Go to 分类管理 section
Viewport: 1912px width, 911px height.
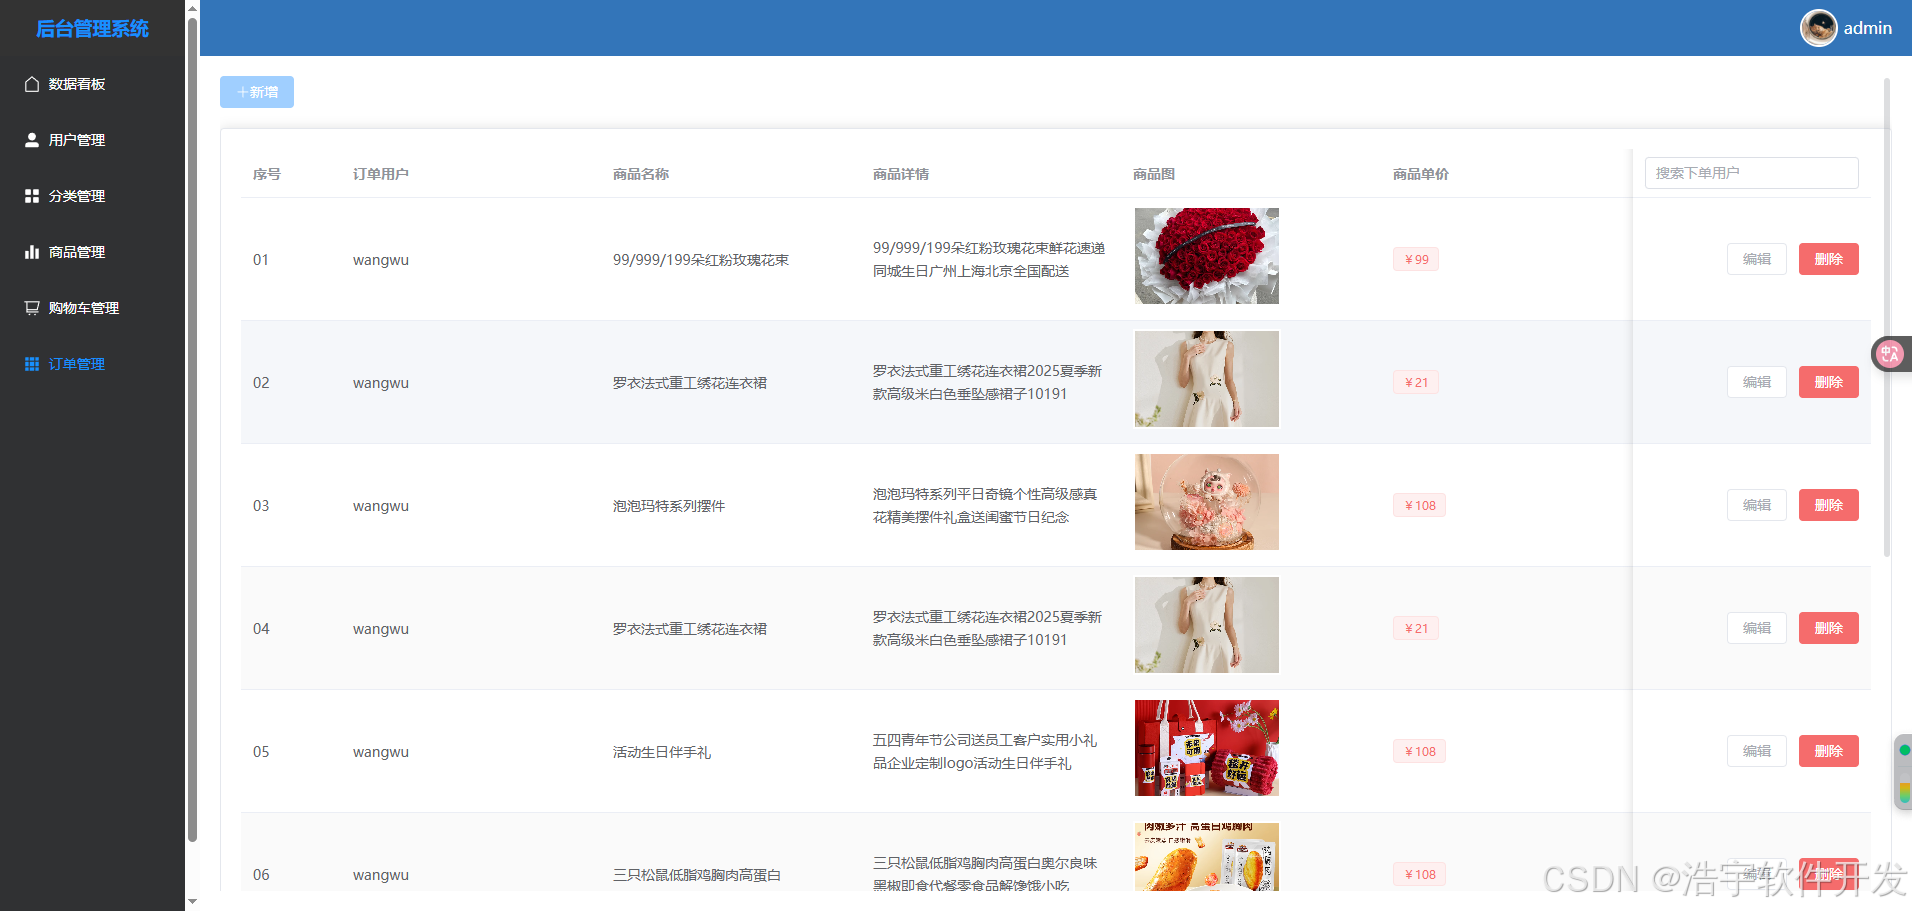pos(92,196)
